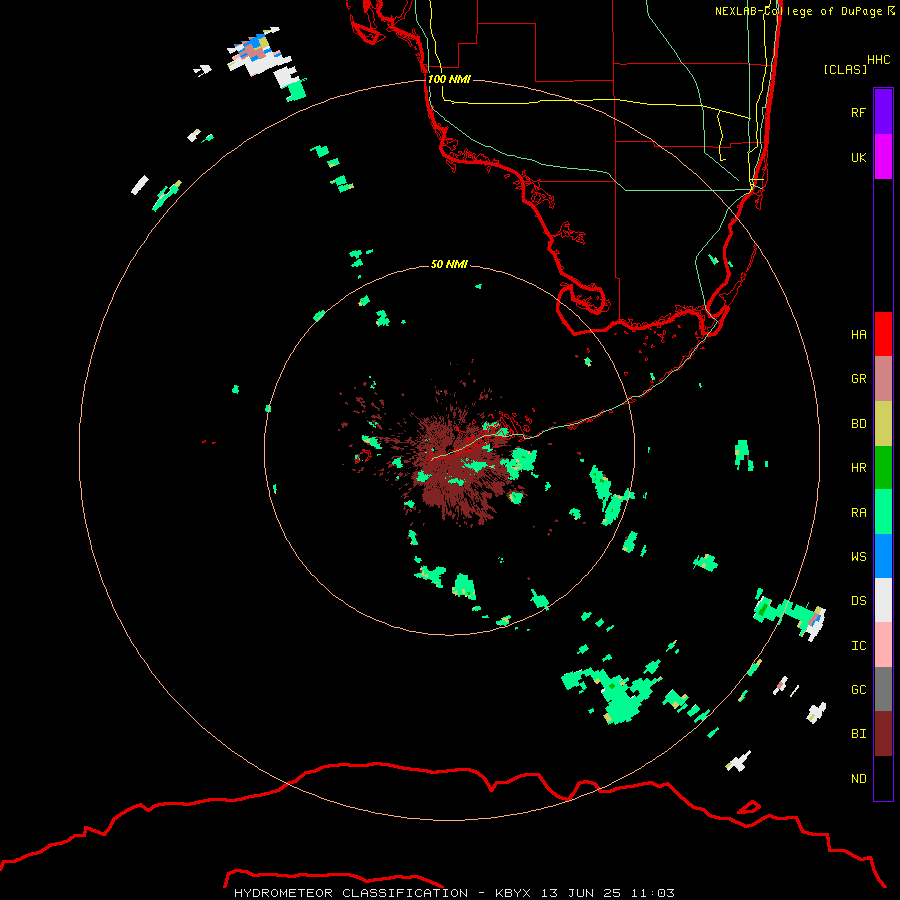Viewport: 900px width, 900px height.
Task: Click the BI brown legend swatch
Action: 883,734
